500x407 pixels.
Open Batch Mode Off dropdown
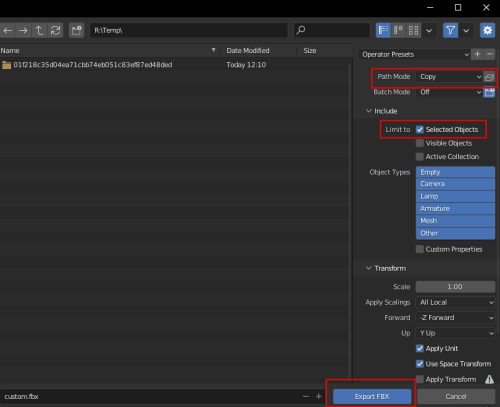pos(449,92)
